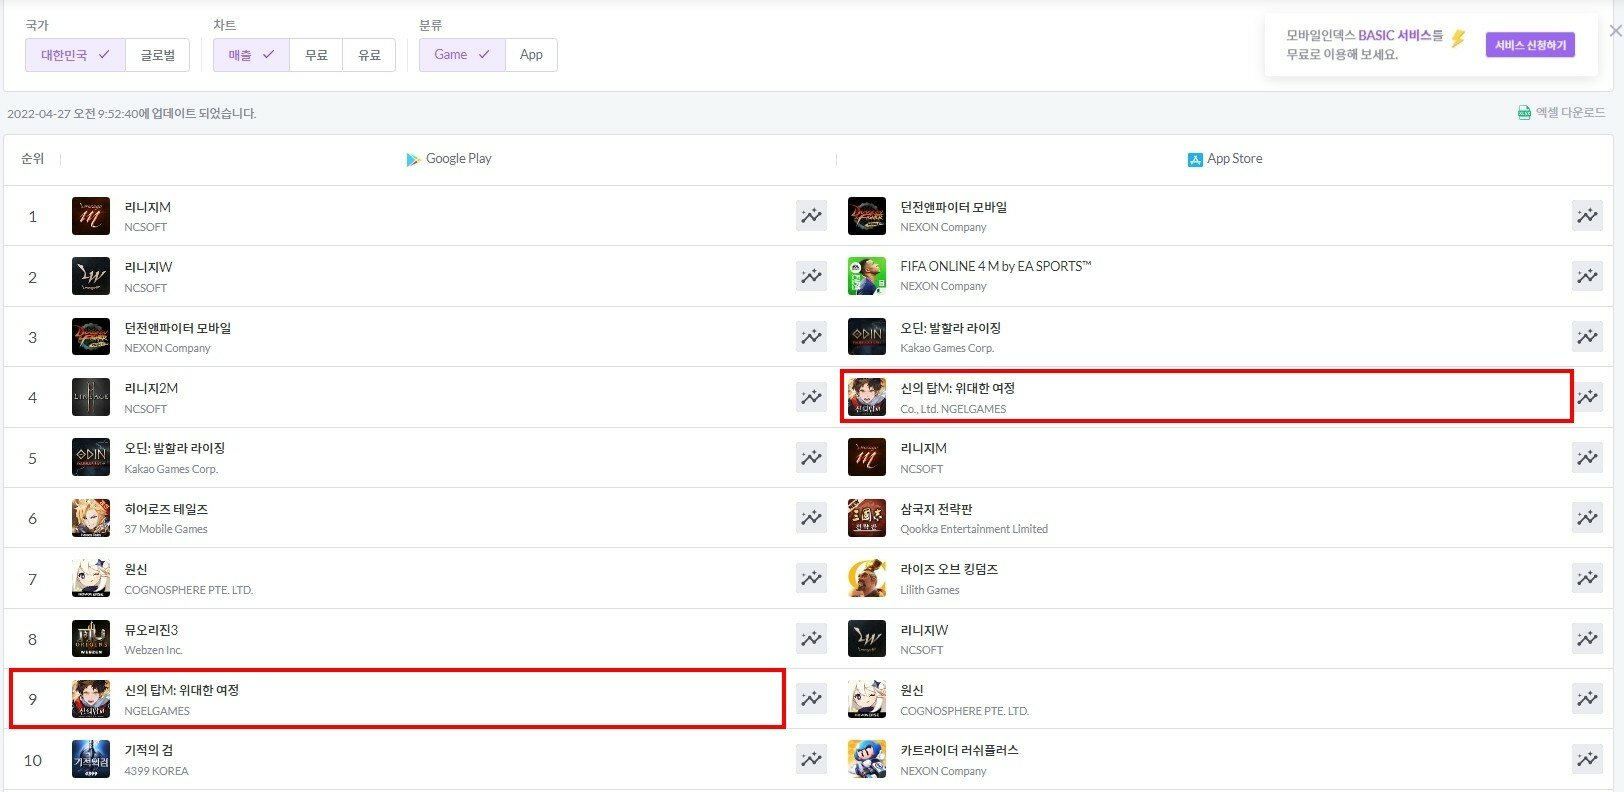Click the App Store column header
Viewport: 1624px width, 792px height.
click(1224, 158)
